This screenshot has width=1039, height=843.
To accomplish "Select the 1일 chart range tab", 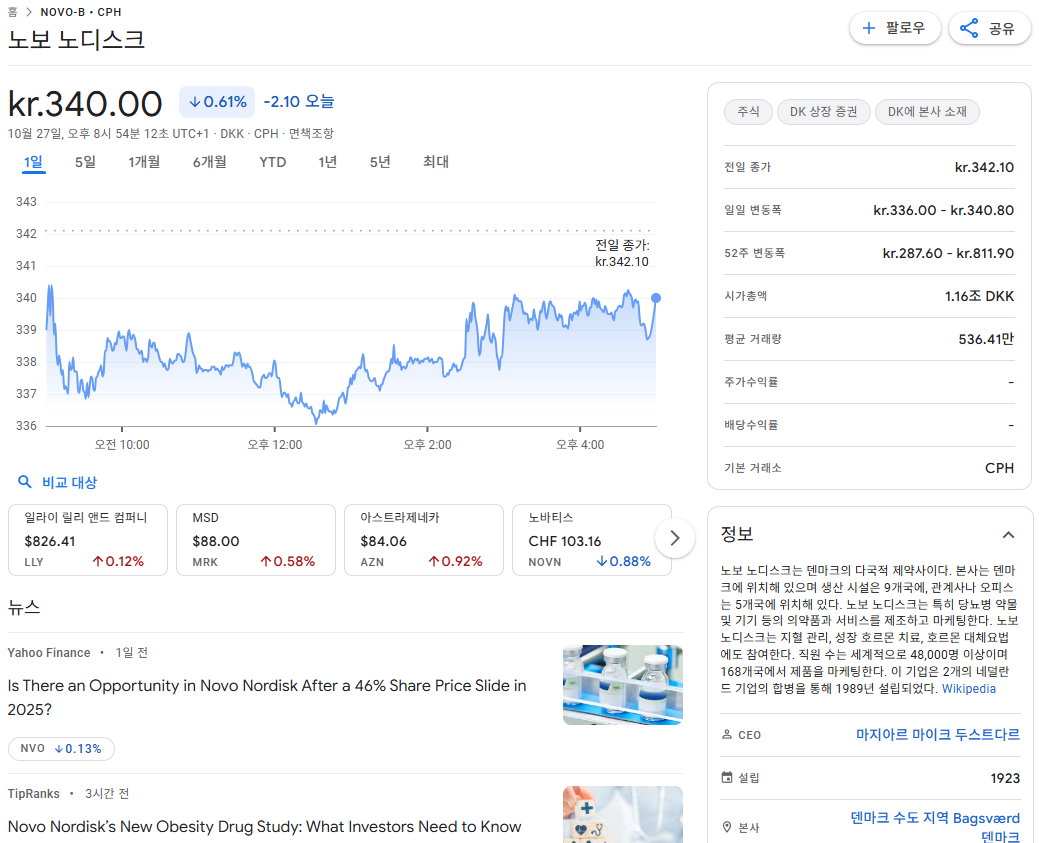I will click(x=33, y=162).
